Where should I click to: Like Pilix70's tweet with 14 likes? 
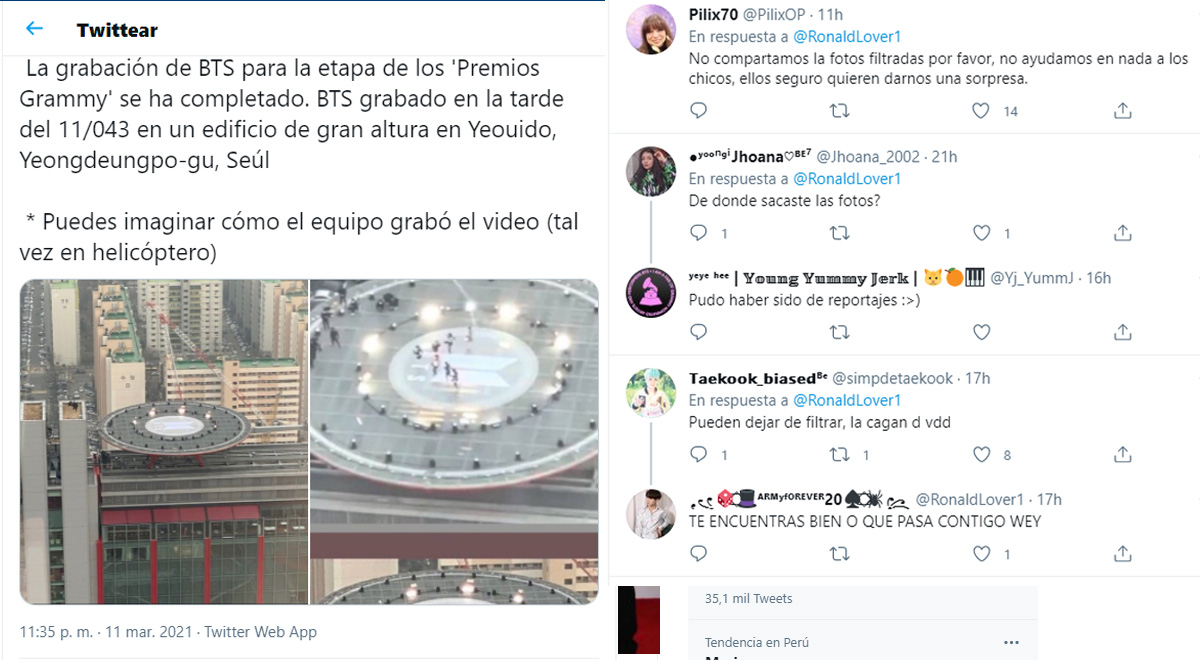pos(982,110)
